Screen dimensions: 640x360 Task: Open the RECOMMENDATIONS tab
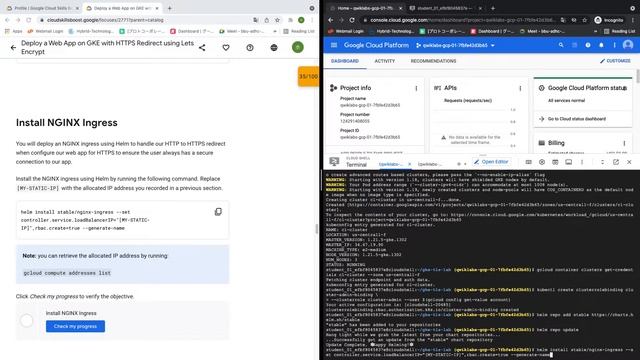[x=433, y=61]
